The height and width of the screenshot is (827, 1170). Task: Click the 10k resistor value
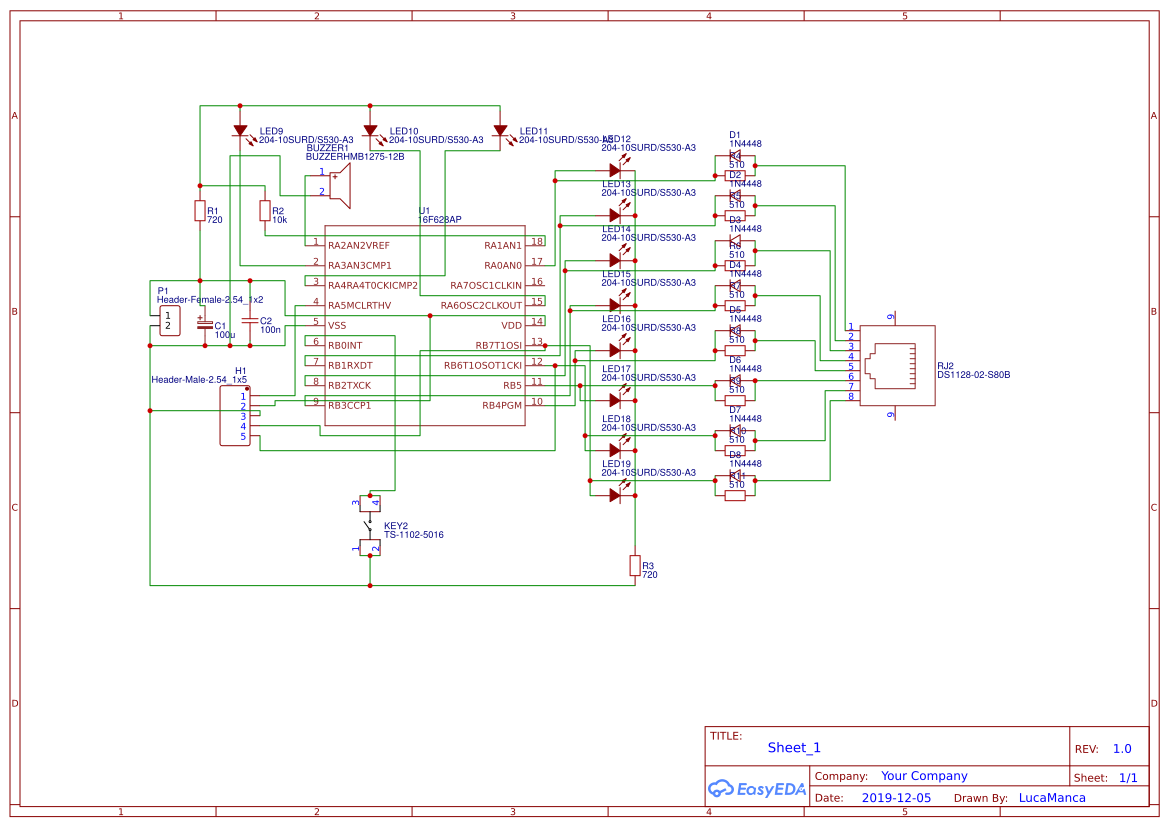pos(280,220)
